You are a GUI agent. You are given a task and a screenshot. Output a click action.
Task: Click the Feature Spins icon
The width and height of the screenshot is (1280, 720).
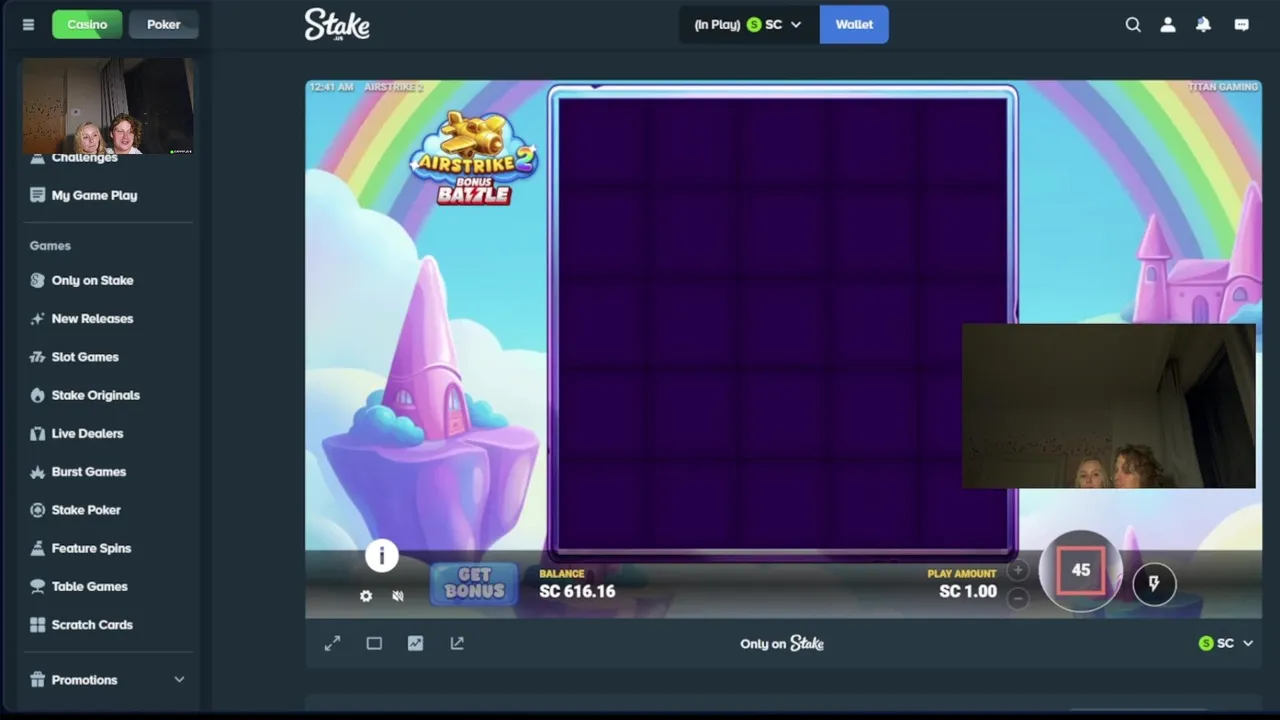point(37,548)
